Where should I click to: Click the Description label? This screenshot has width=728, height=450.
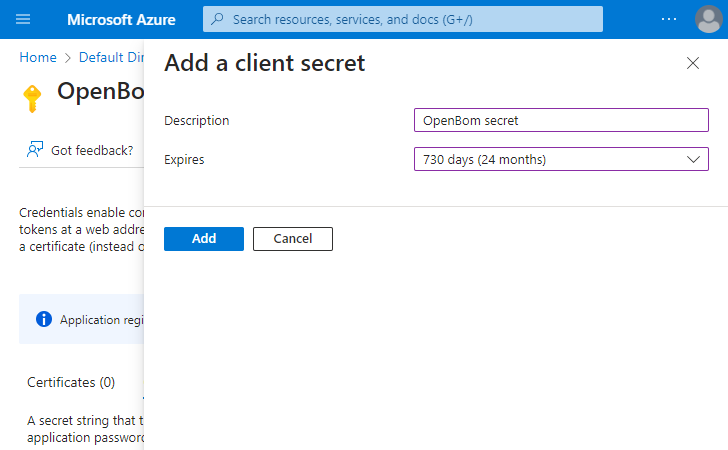(x=196, y=120)
